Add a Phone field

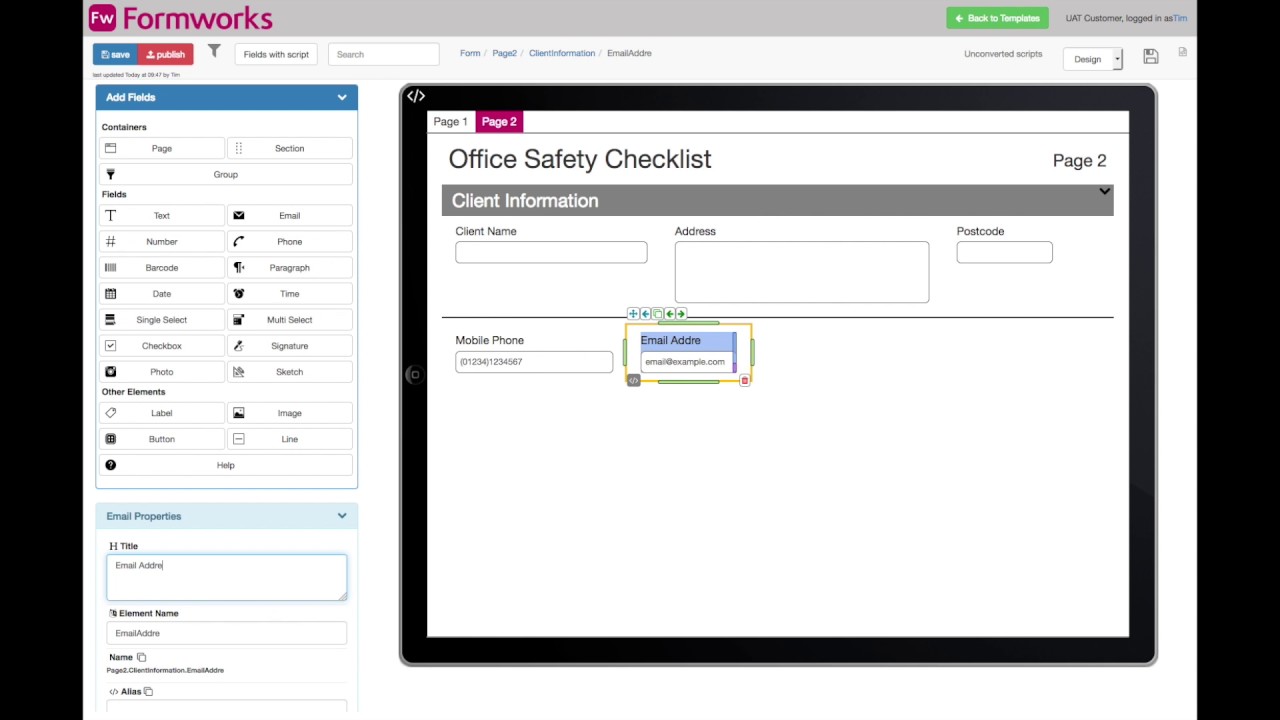290,242
